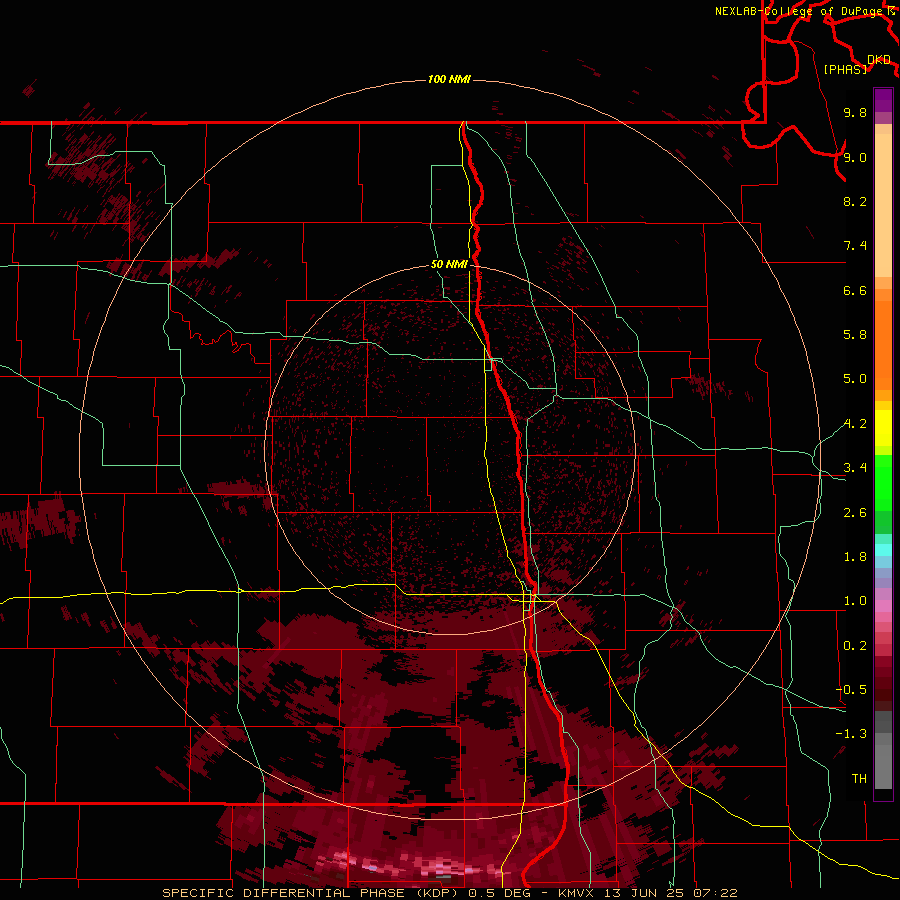This screenshot has width=900, height=900.
Task: Pick the pink swatch beside 1.0 on color bar
Action: click(x=883, y=604)
